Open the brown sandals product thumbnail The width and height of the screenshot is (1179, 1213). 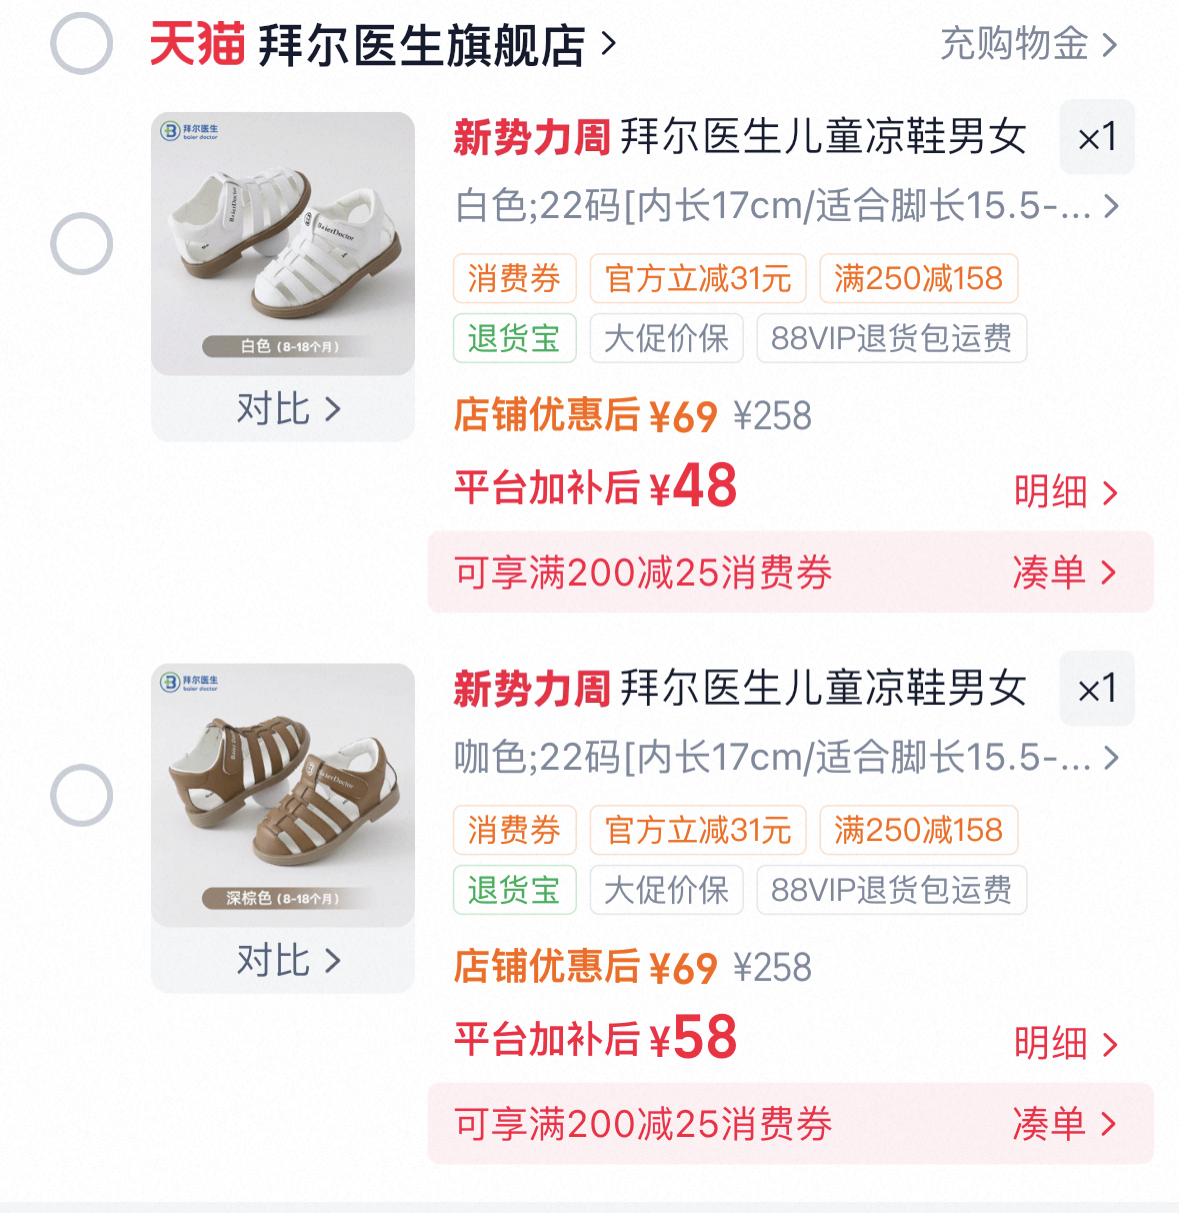(x=283, y=794)
